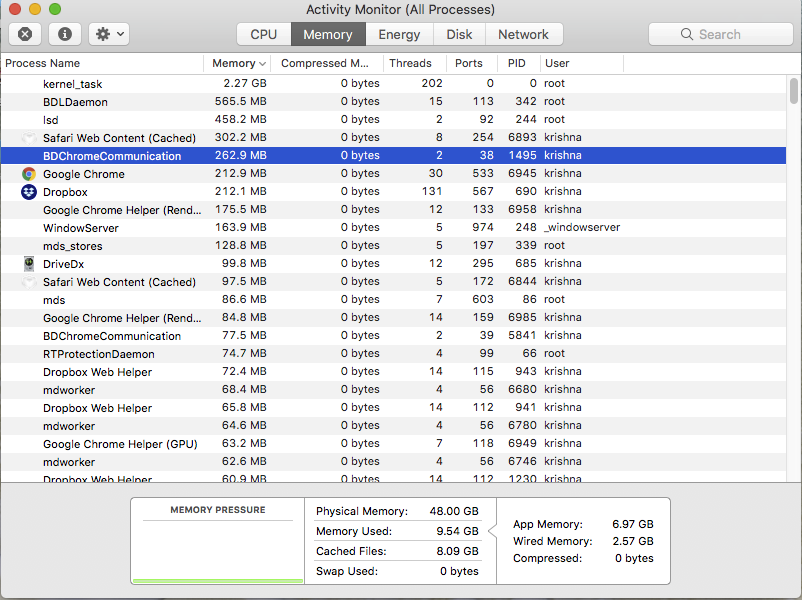802x600 pixels.
Task: Select BDChromeCommunication with PID 1495
Action: (393, 155)
